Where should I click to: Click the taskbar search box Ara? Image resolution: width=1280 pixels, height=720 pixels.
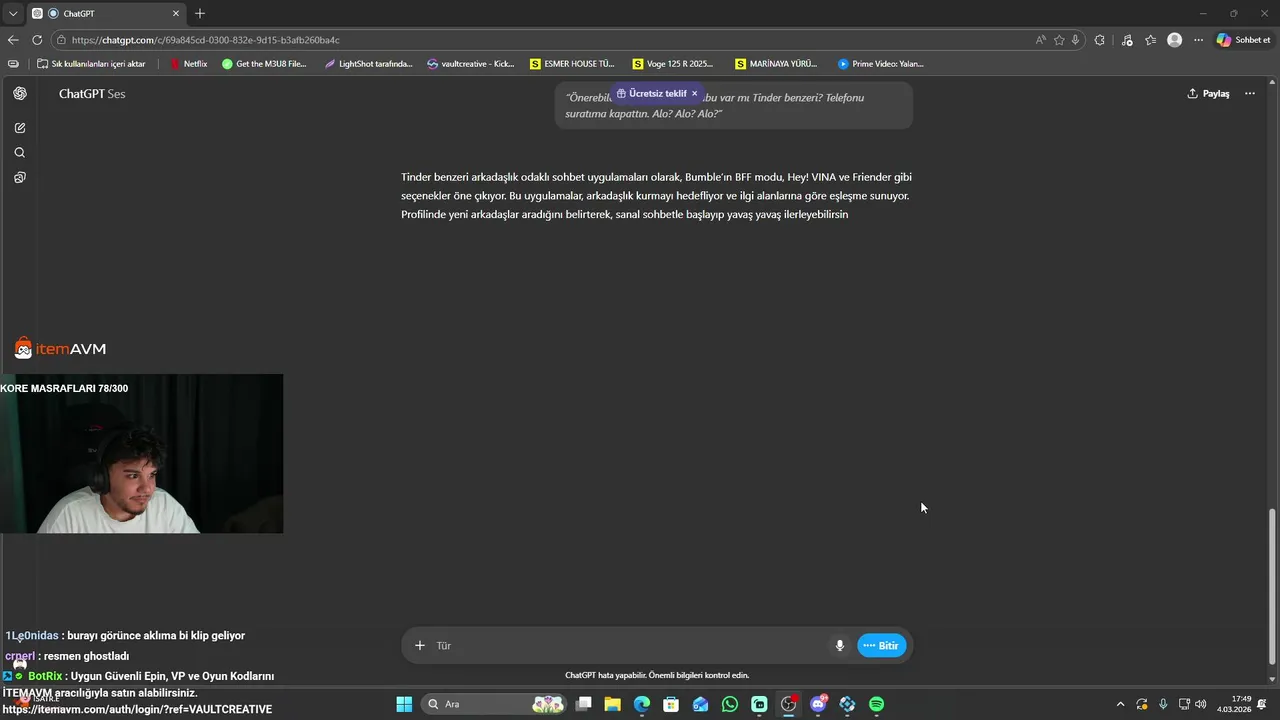[x=495, y=704]
